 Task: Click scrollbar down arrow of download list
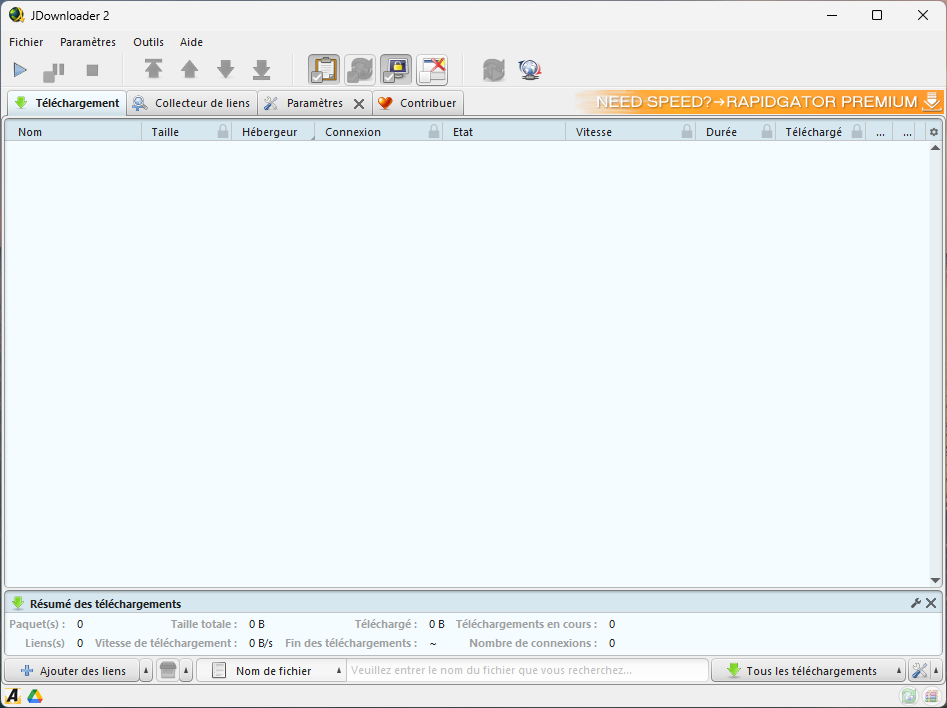pyautogui.click(x=935, y=581)
